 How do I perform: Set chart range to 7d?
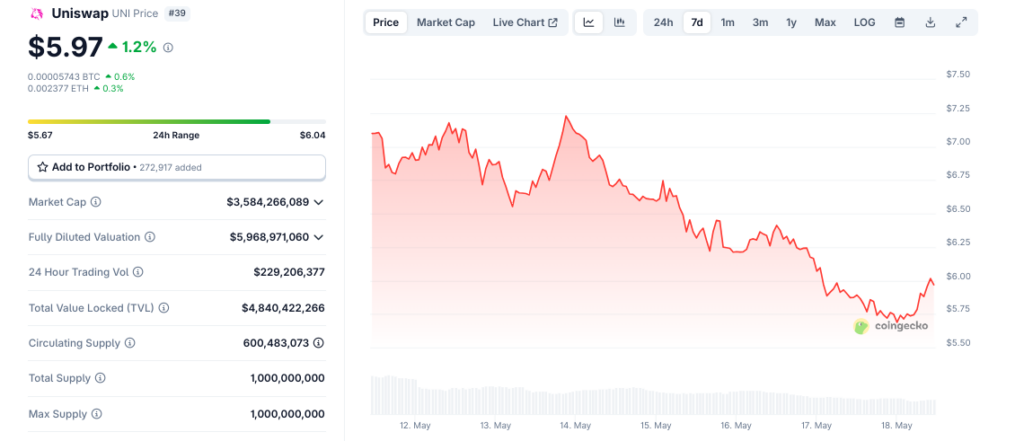pyautogui.click(x=697, y=22)
